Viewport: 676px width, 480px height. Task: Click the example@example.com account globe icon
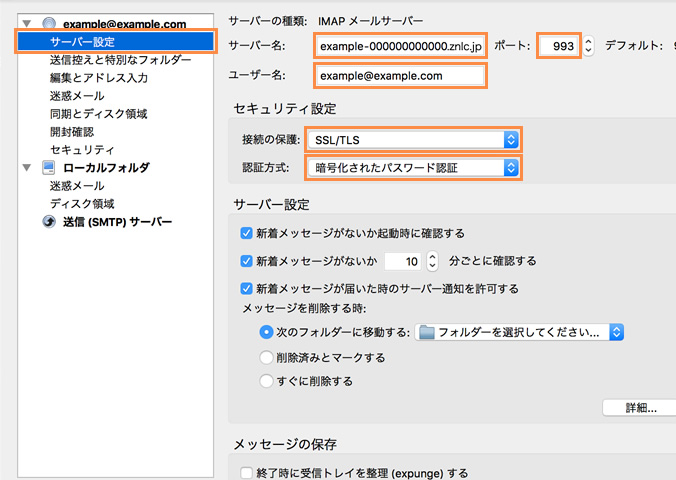(49, 23)
